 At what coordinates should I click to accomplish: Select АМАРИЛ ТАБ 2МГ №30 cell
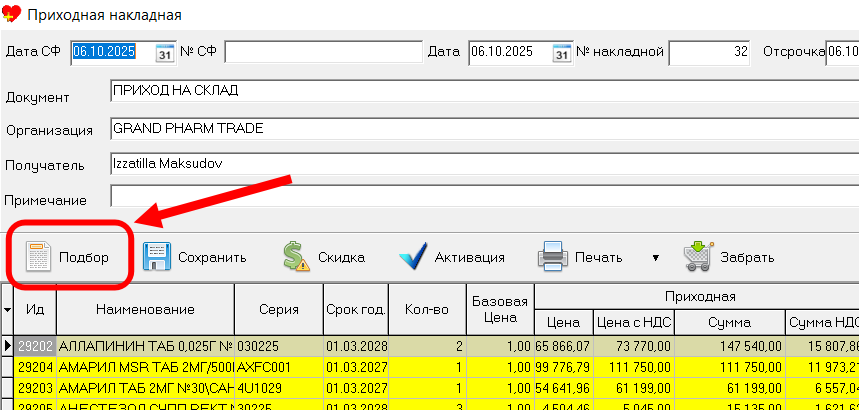[145, 388]
